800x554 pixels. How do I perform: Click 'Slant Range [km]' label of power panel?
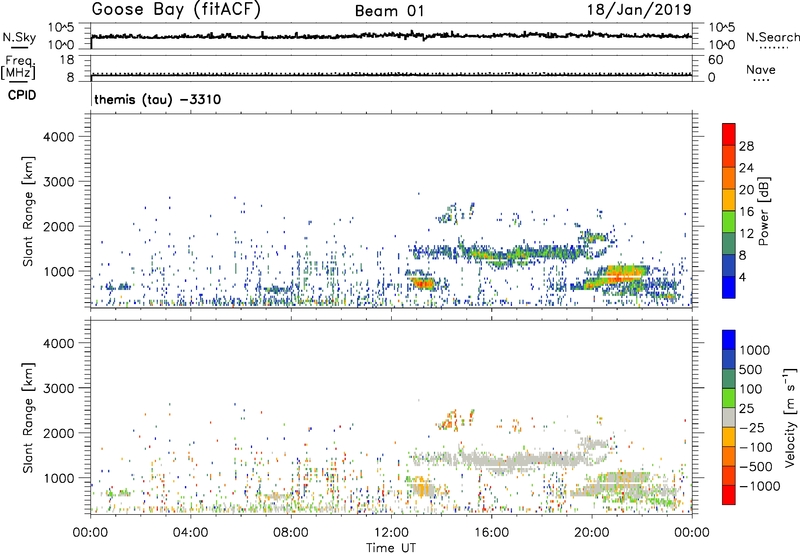(x=28, y=211)
